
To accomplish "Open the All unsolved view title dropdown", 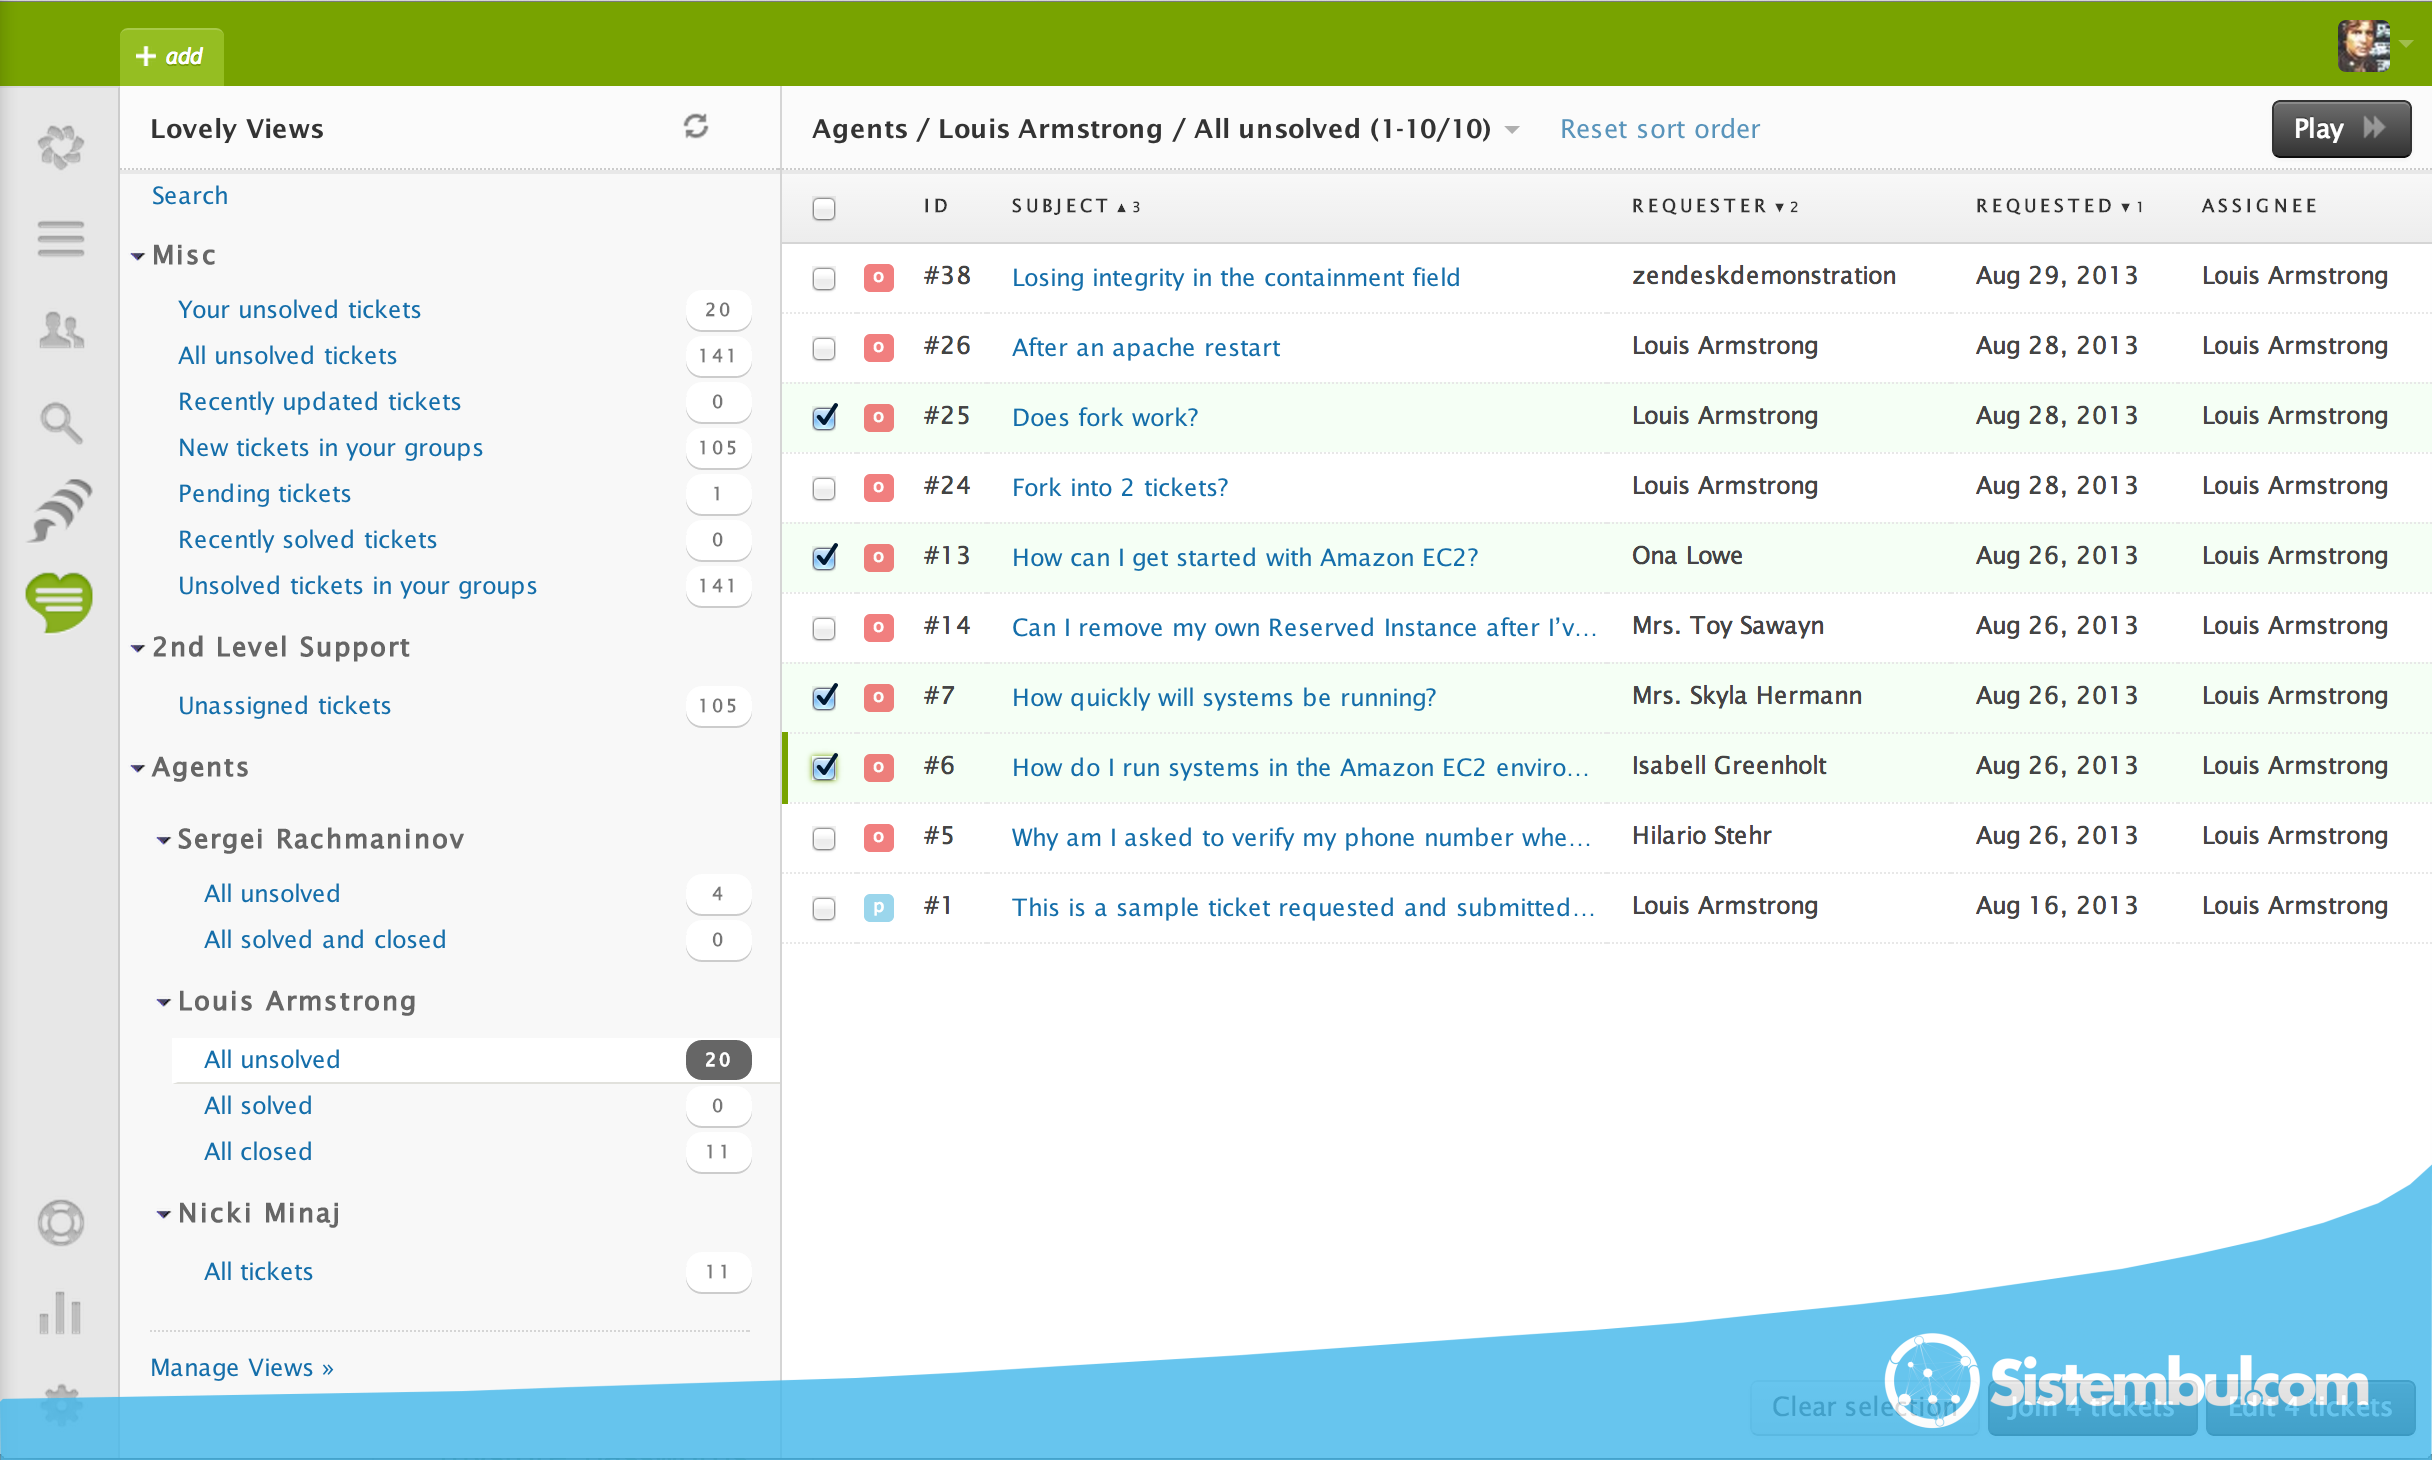I will tap(1512, 130).
